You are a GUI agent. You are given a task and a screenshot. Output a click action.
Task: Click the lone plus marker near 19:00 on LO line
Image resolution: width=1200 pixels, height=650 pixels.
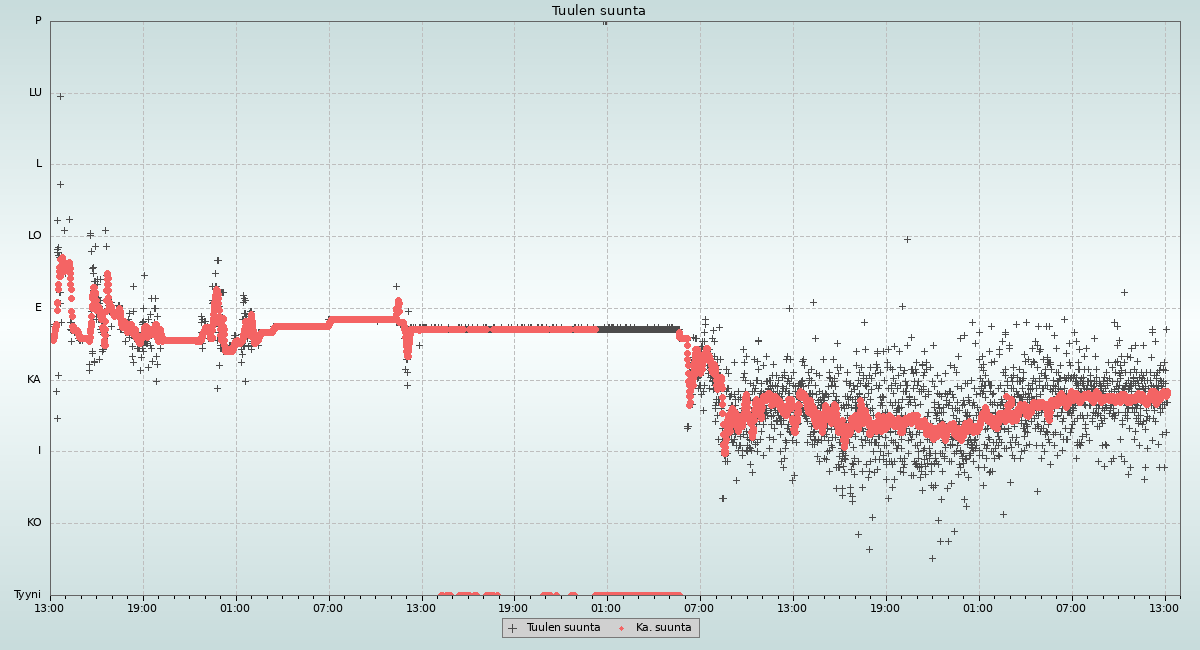(x=907, y=239)
